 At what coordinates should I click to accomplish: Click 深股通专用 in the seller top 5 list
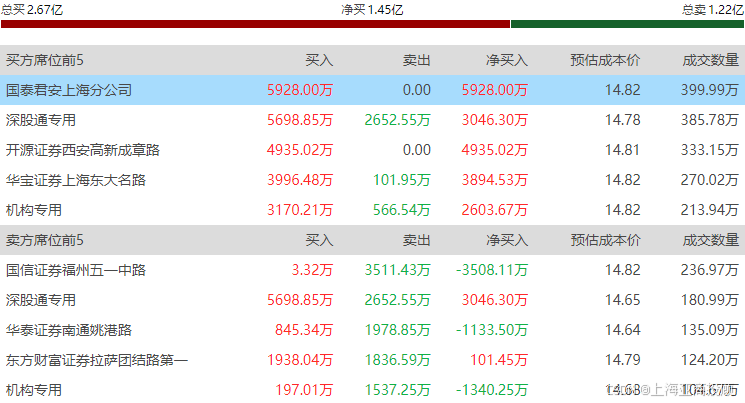(x=41, y=300)
